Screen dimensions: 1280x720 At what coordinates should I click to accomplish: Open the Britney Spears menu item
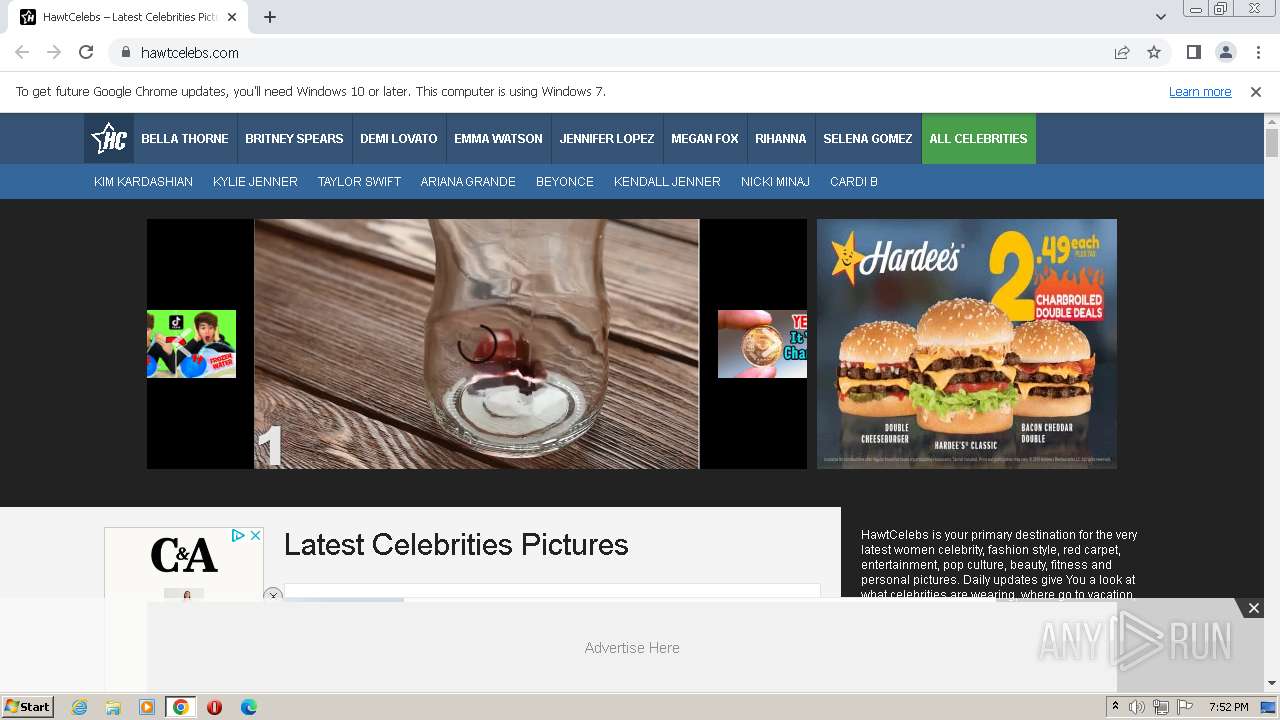294,139
